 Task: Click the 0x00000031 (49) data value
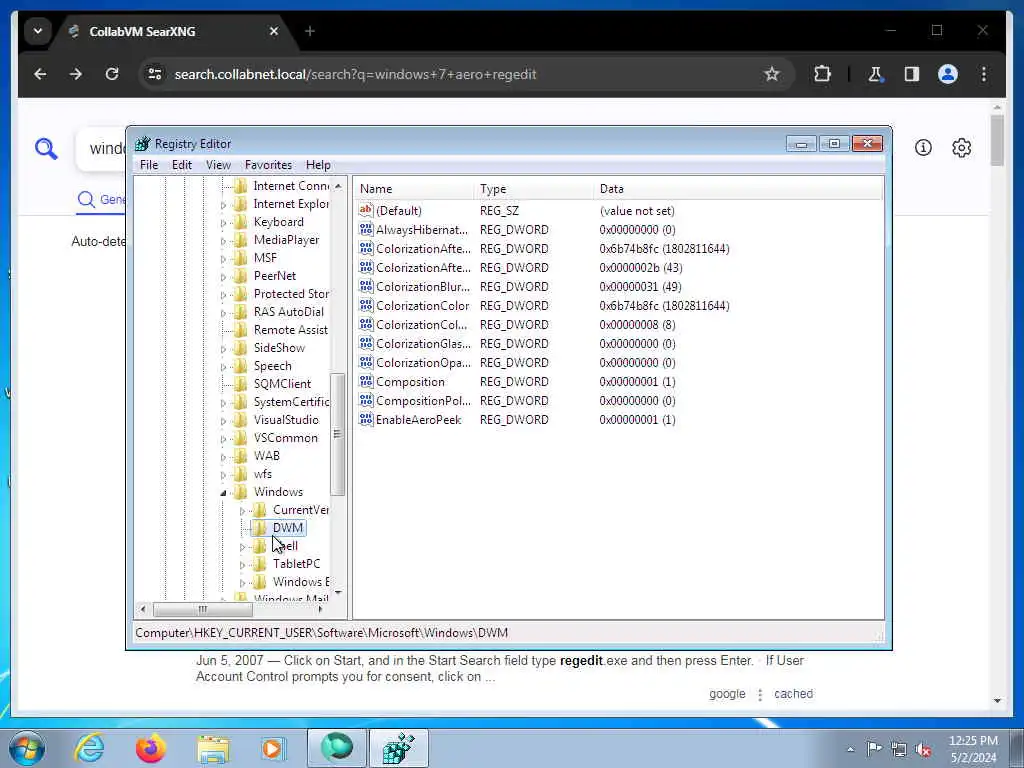(x=640, y=287)
